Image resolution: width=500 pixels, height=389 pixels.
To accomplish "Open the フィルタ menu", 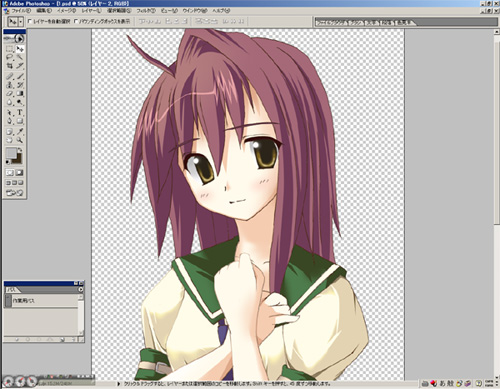I will pyautogui.click(x=146, y=11).
